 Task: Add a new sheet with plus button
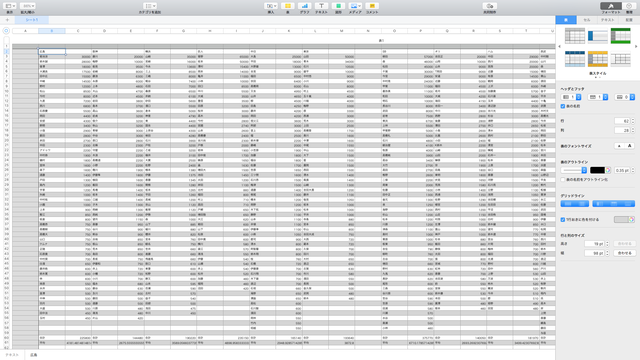tap(7, 20)
